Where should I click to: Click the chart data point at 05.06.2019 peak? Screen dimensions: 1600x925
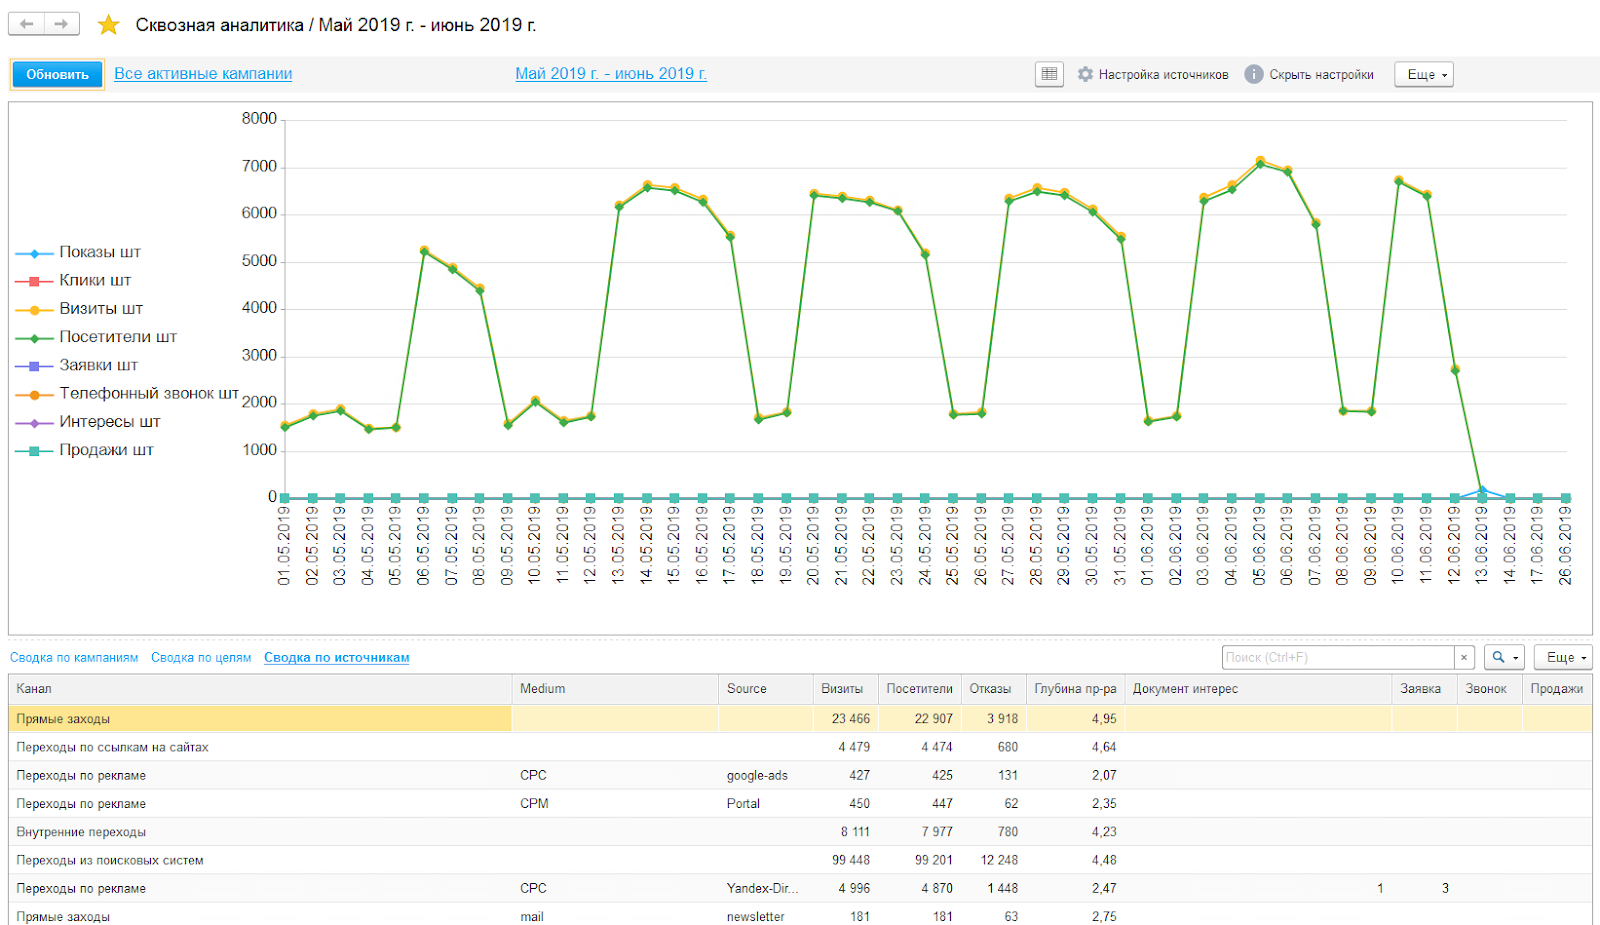coord(1260,162)
